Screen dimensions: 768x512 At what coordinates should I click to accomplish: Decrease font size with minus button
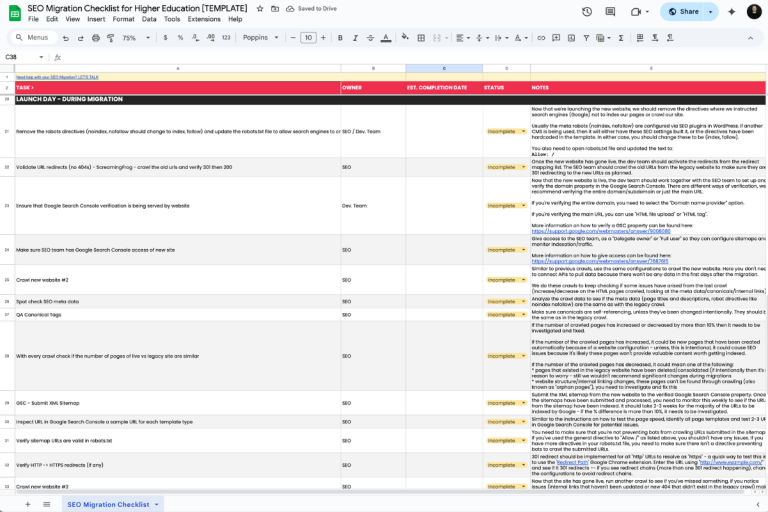coord(293,38)
